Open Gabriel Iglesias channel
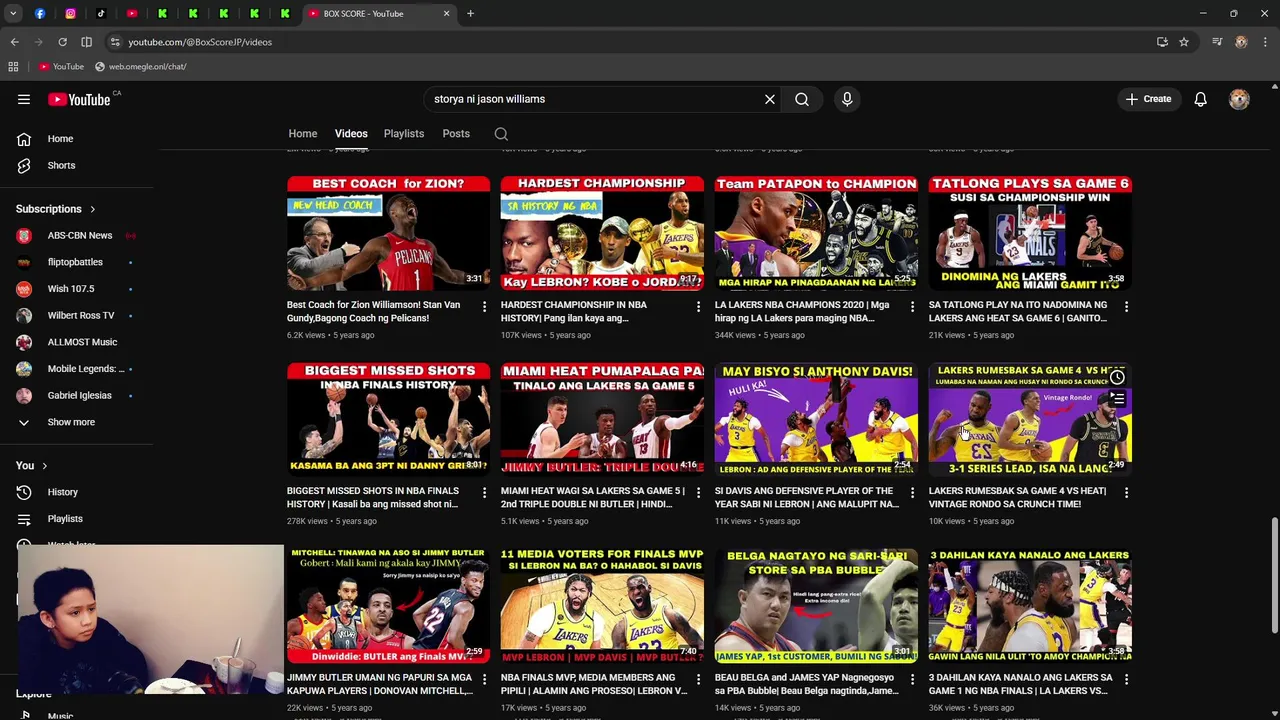Image resolution: width=1280 pixels, height=720 pixels. click(77, 396)
